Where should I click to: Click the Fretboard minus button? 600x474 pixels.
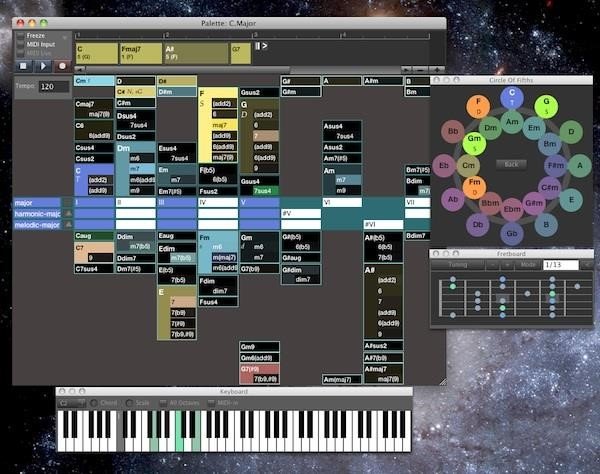[492, 265]
